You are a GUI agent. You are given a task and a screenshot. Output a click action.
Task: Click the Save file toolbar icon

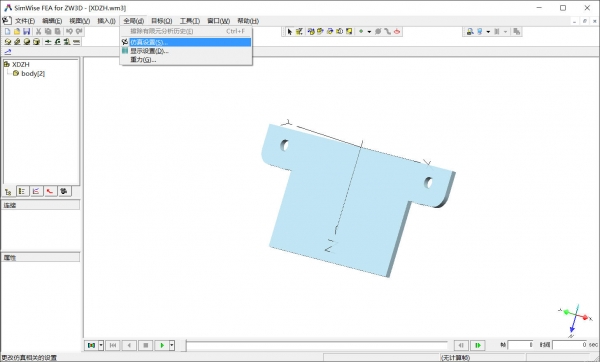(26, 31)
